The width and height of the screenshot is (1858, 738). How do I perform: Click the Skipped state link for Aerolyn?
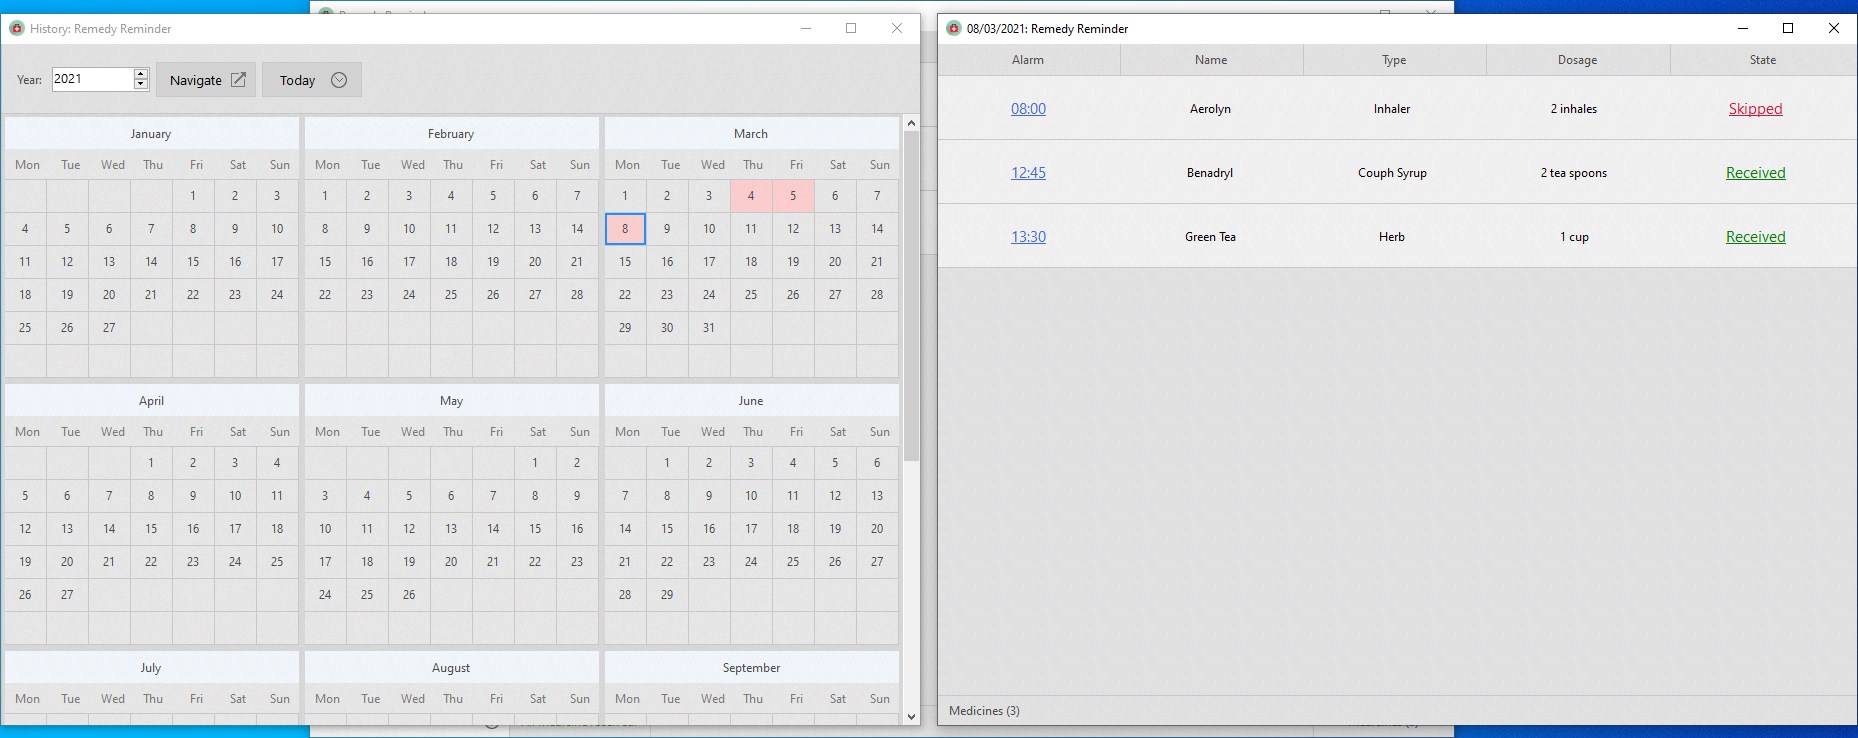point(1755,109)
